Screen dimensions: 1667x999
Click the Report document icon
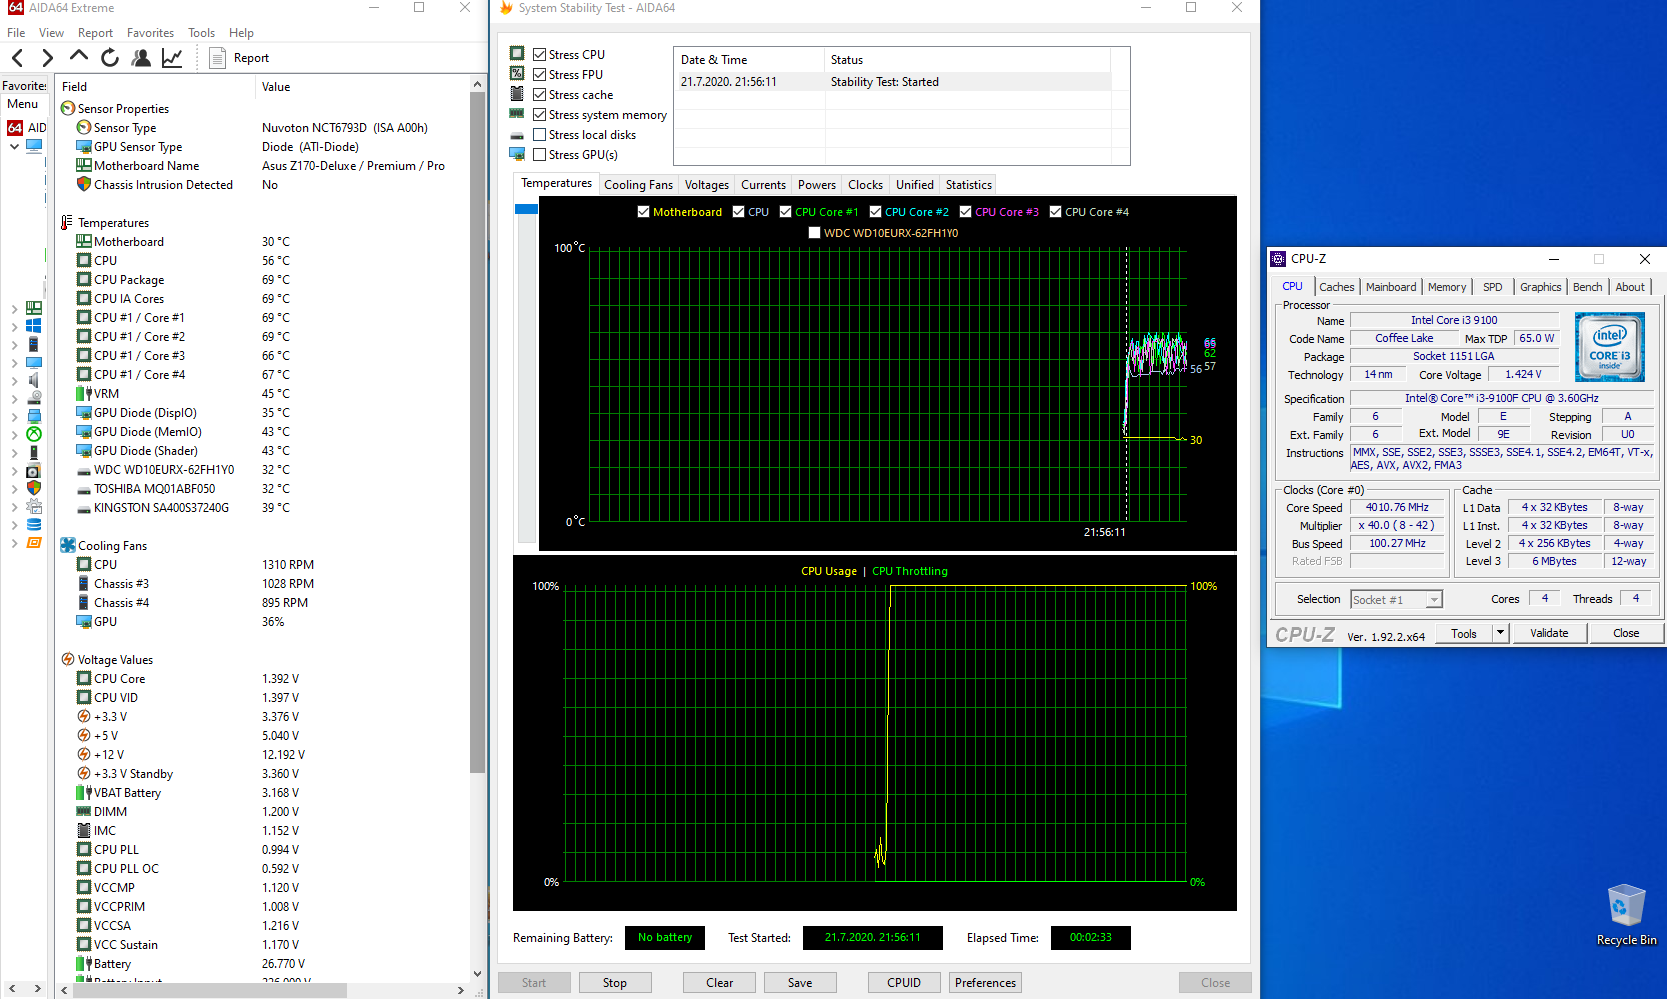(217, 58)
